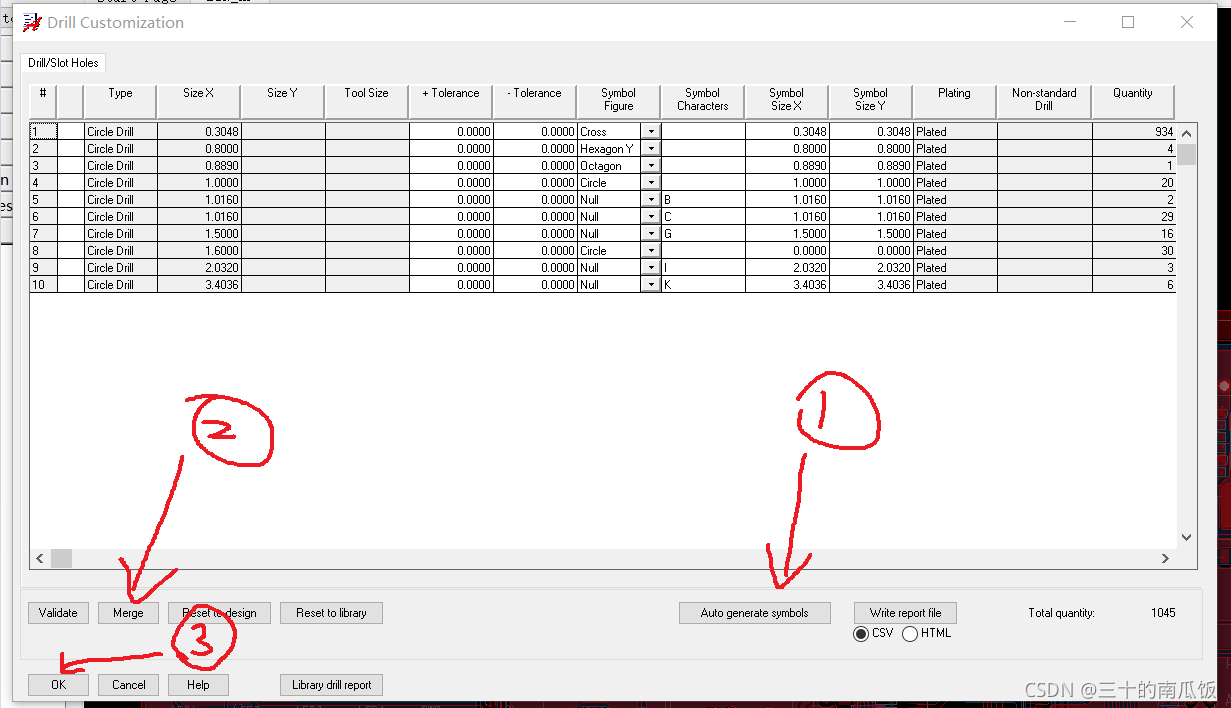Open Symbol Figure dropdown for Hexagon Y row

[x=651, y=149]
